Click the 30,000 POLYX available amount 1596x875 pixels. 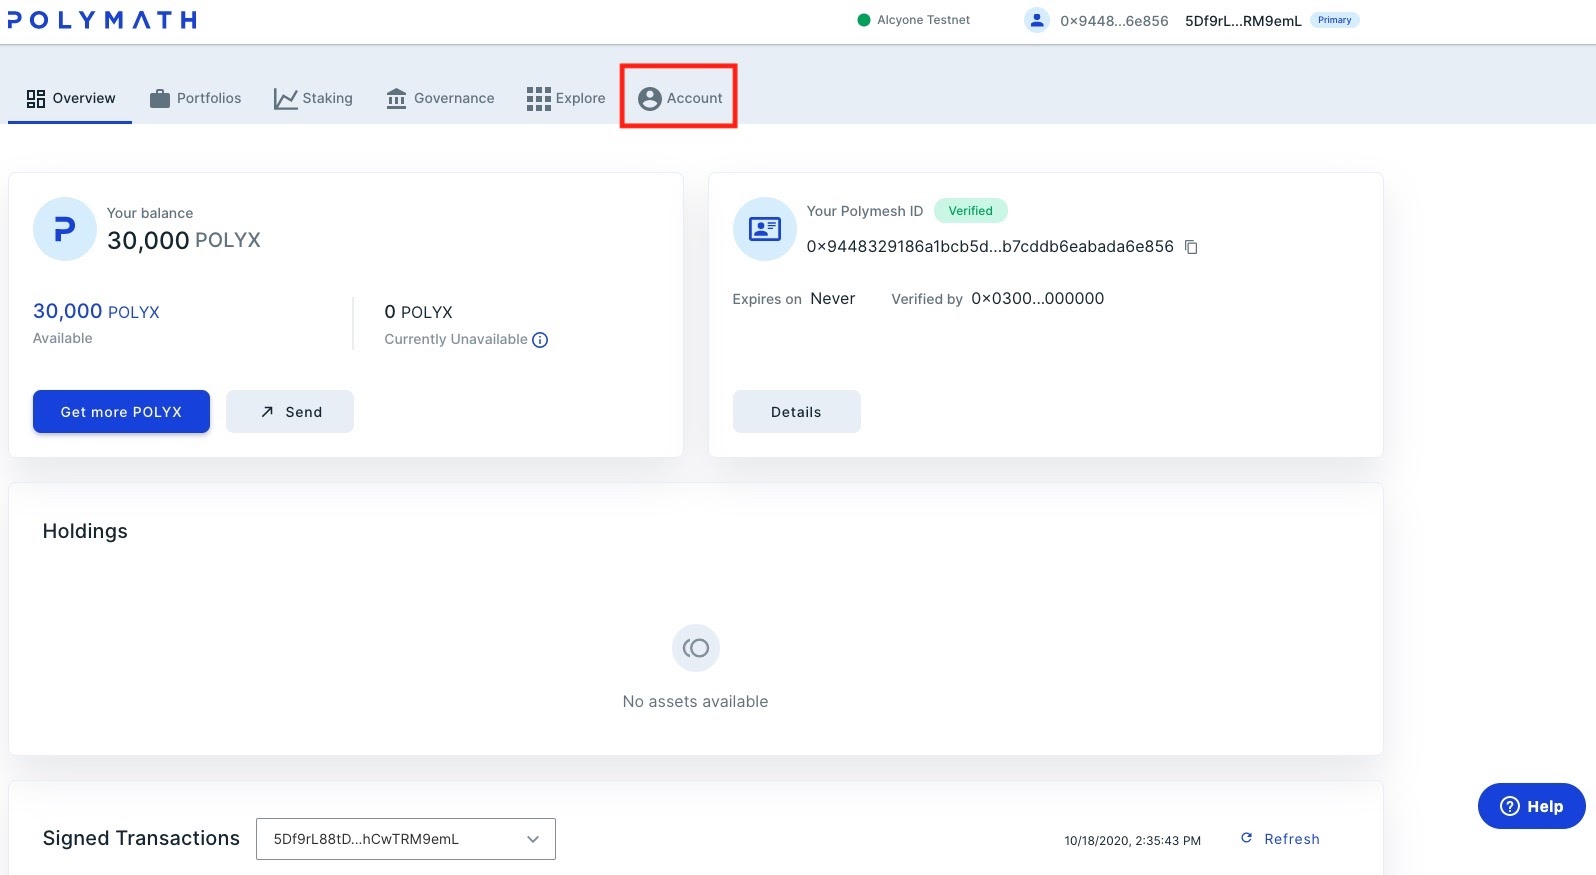96,311
